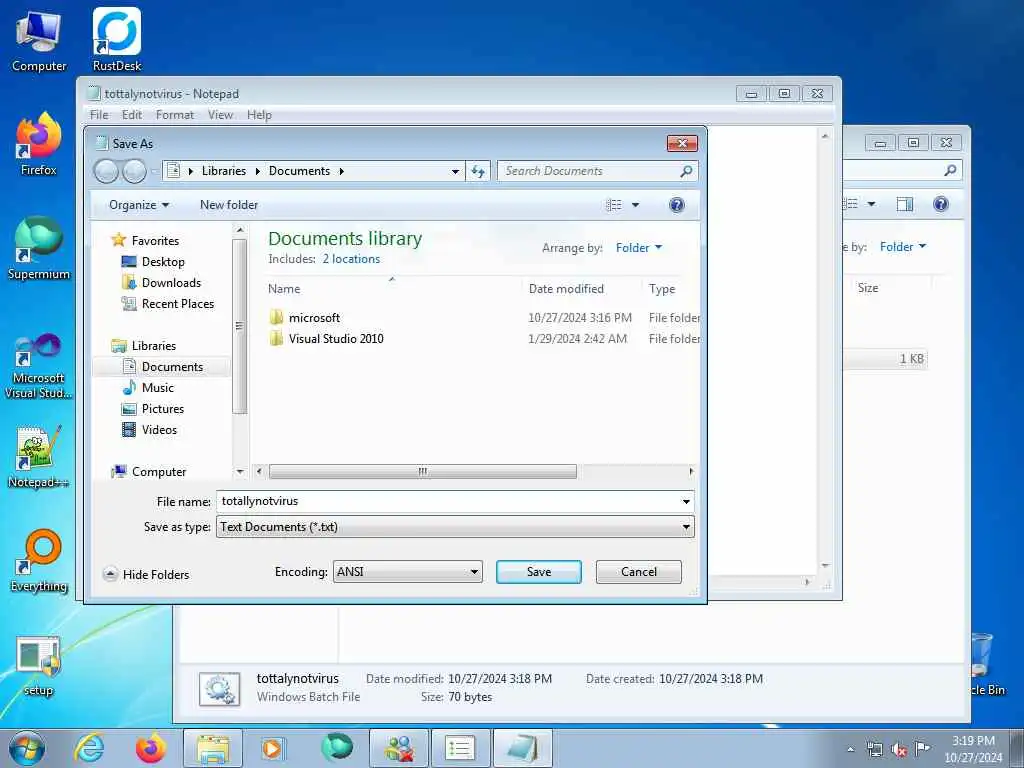Select the Notepad++ desktop shortcut
Screen dimensions: 1024x768
tap(39, 457)
